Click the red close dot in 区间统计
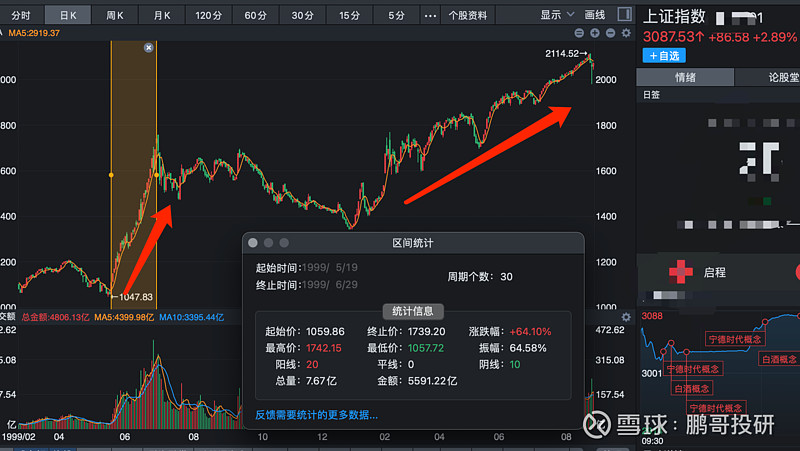Image resolution: width=800 pixels, height=451 pixels. 253,243
